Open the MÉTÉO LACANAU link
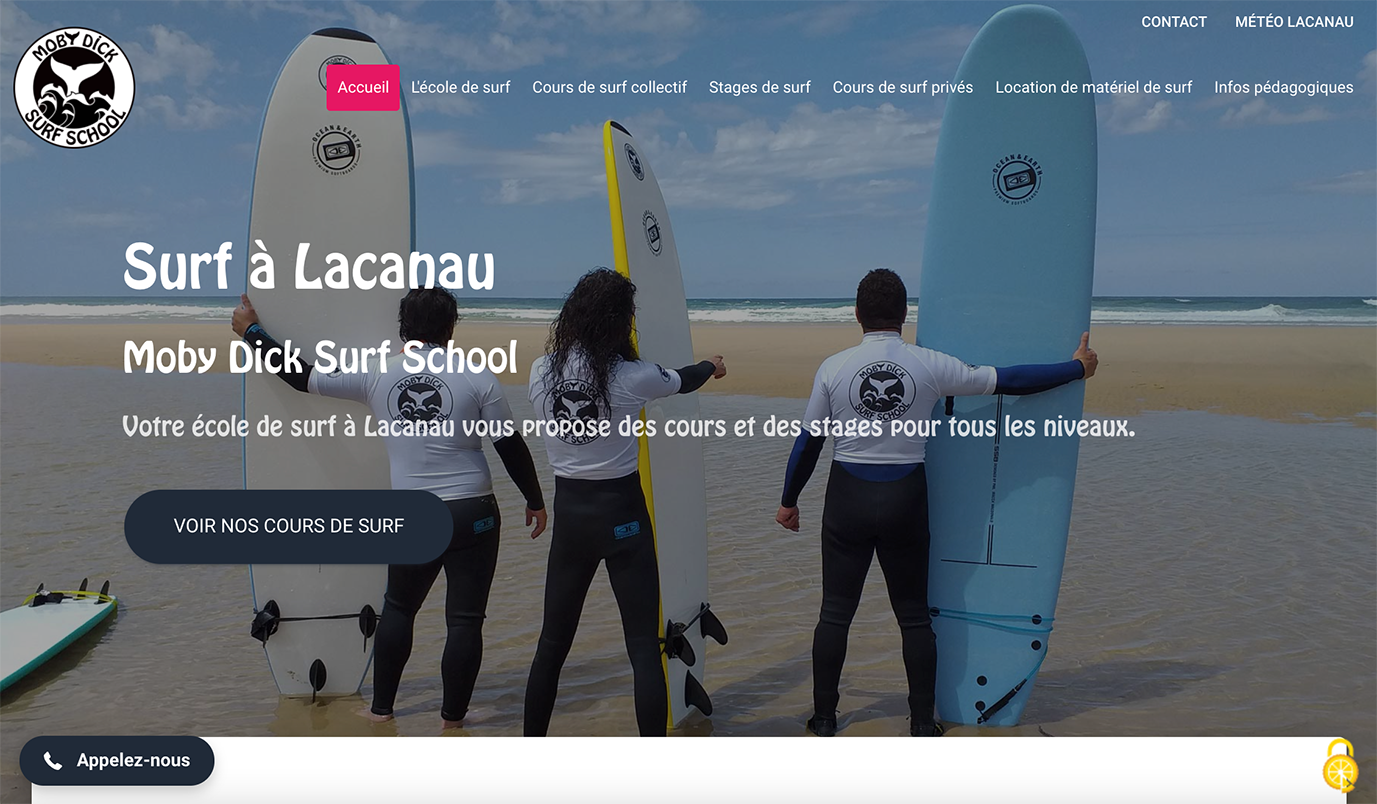Image resolution: width=1377 pixels, height=804 pixels. coord(1294,21)
